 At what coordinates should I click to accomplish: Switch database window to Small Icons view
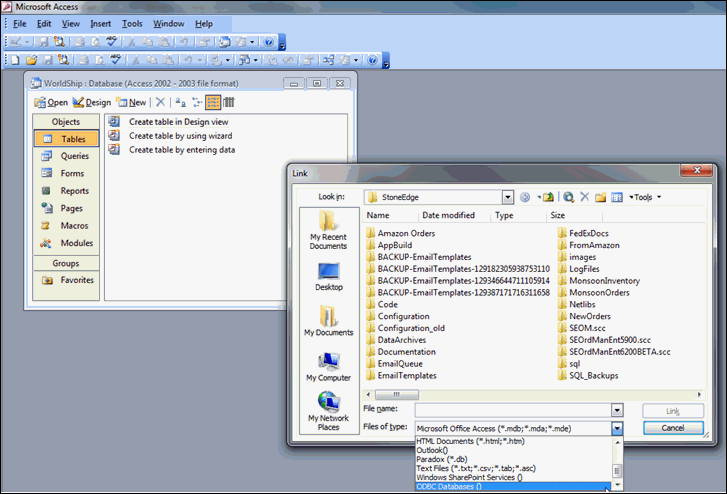pos(197,102)
